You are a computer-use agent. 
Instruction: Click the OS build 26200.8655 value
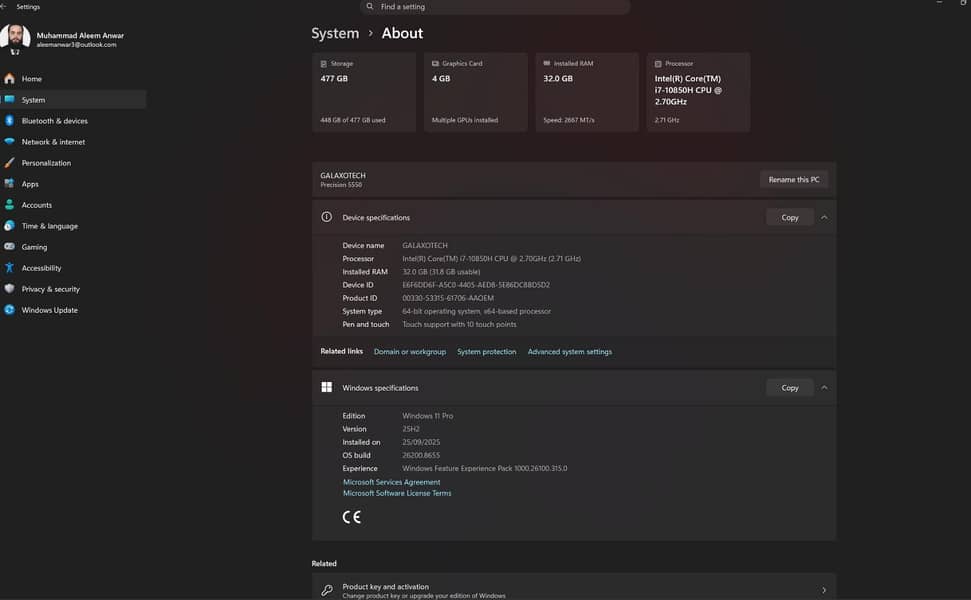(x=421, y=455)
